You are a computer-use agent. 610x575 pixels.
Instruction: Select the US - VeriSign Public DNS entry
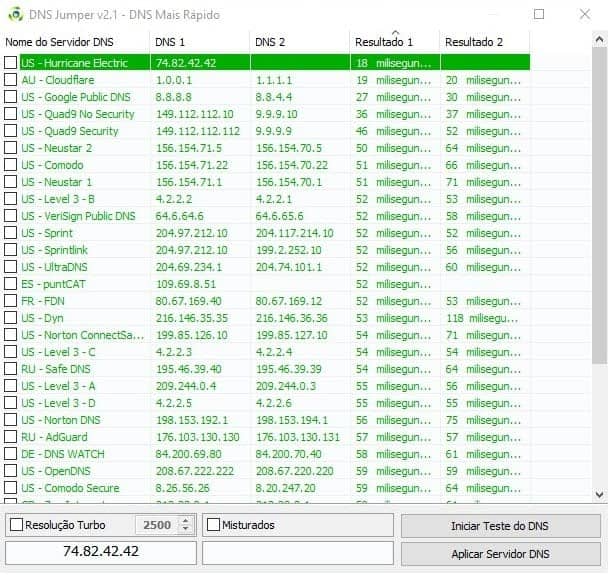79,216
